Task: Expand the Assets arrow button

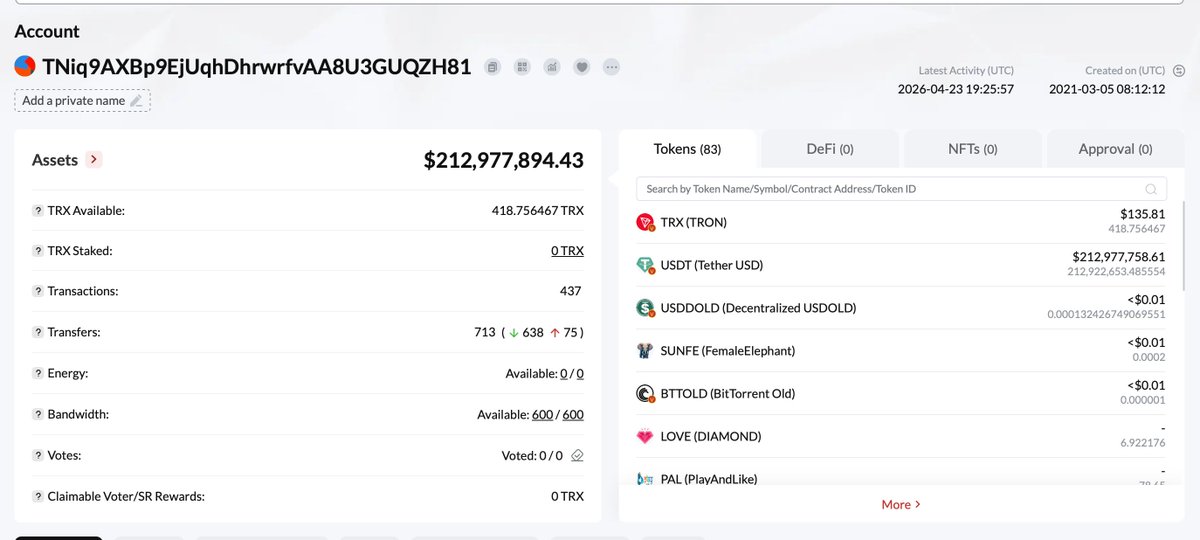Action: pos(94,159)
